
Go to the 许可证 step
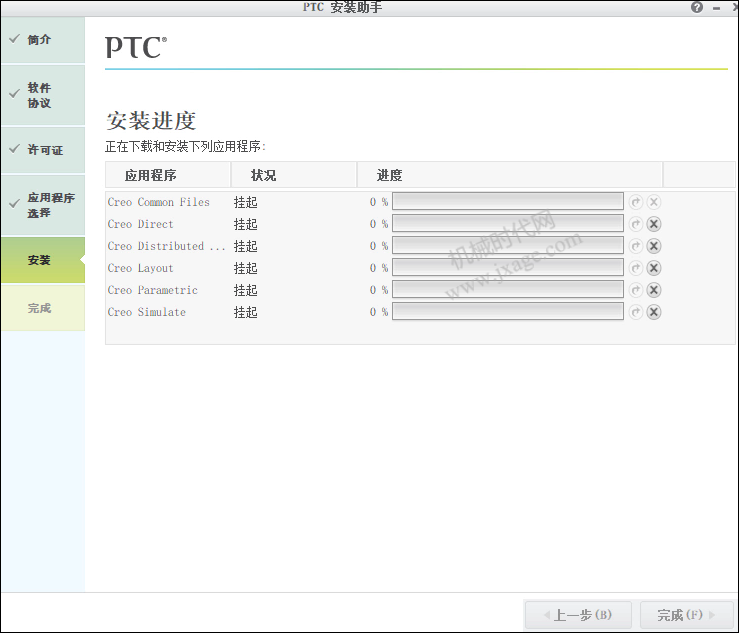[x=43, y=150]
